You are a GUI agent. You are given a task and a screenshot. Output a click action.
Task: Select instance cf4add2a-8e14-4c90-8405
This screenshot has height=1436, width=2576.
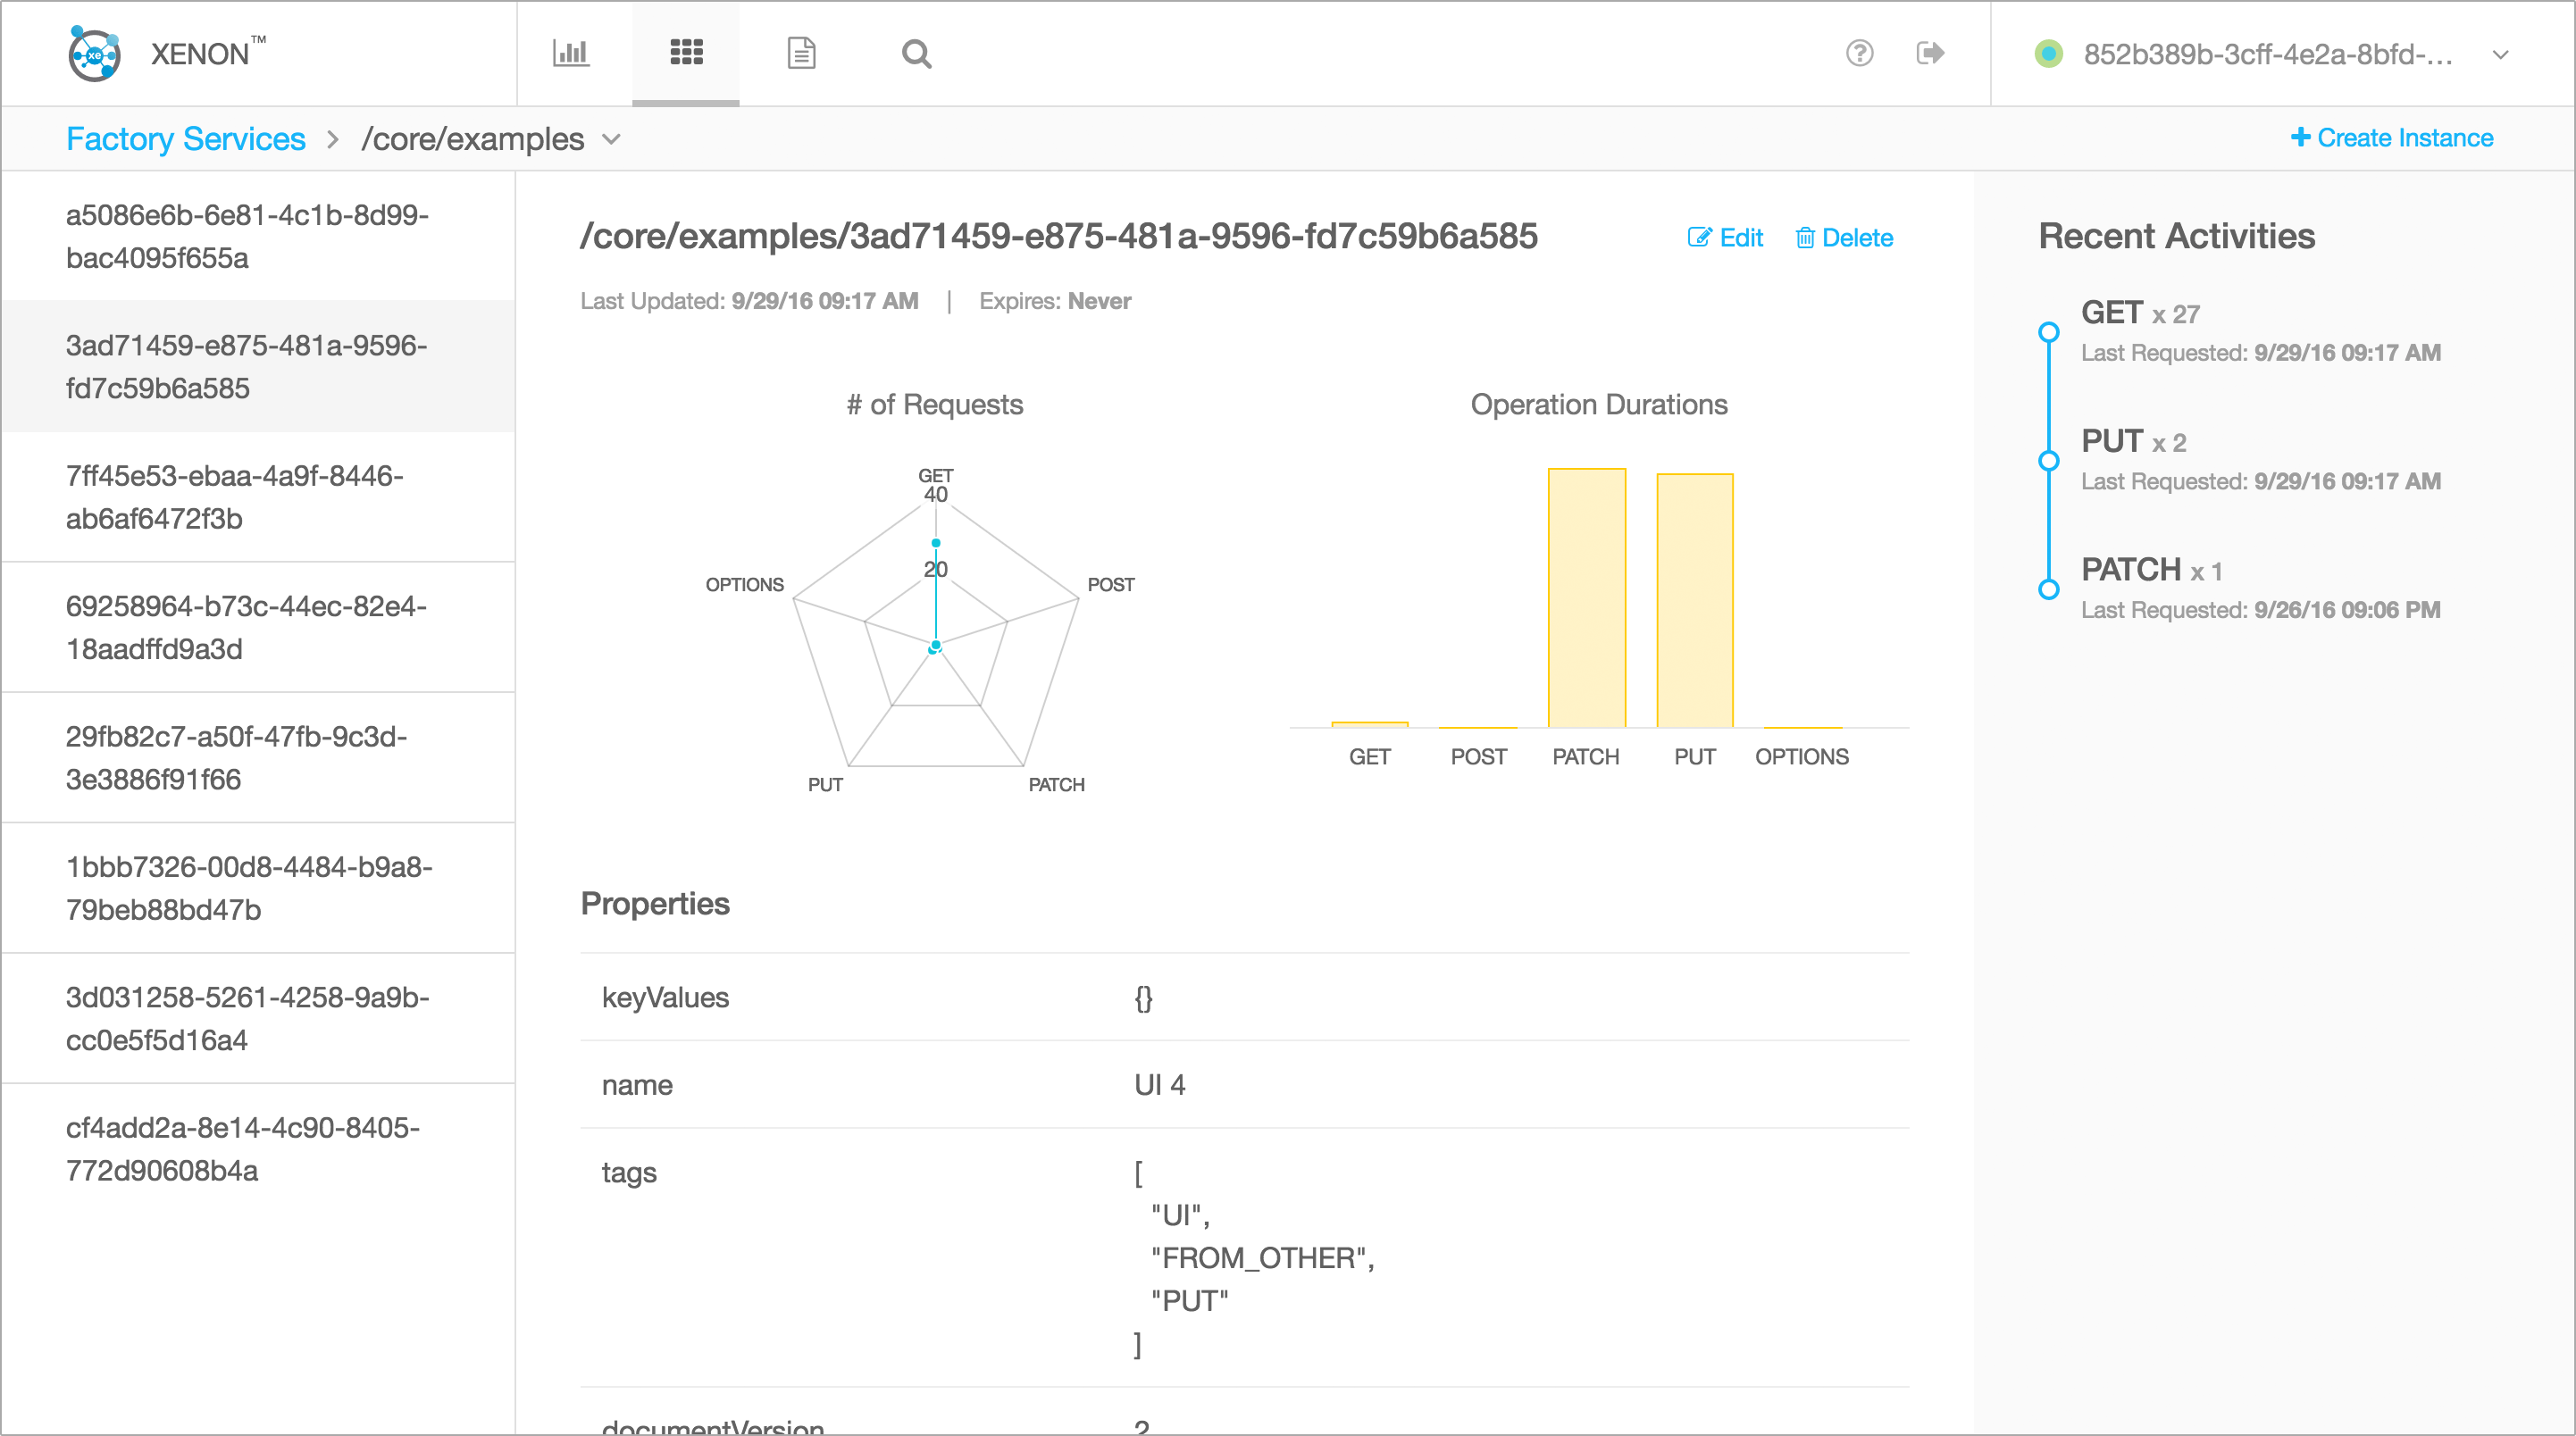click(x=258, y=1148)
